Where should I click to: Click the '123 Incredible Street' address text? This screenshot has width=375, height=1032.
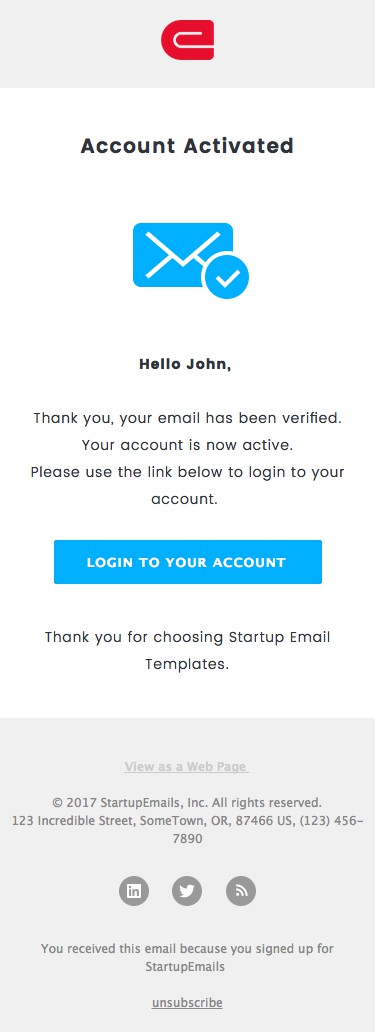74,821
